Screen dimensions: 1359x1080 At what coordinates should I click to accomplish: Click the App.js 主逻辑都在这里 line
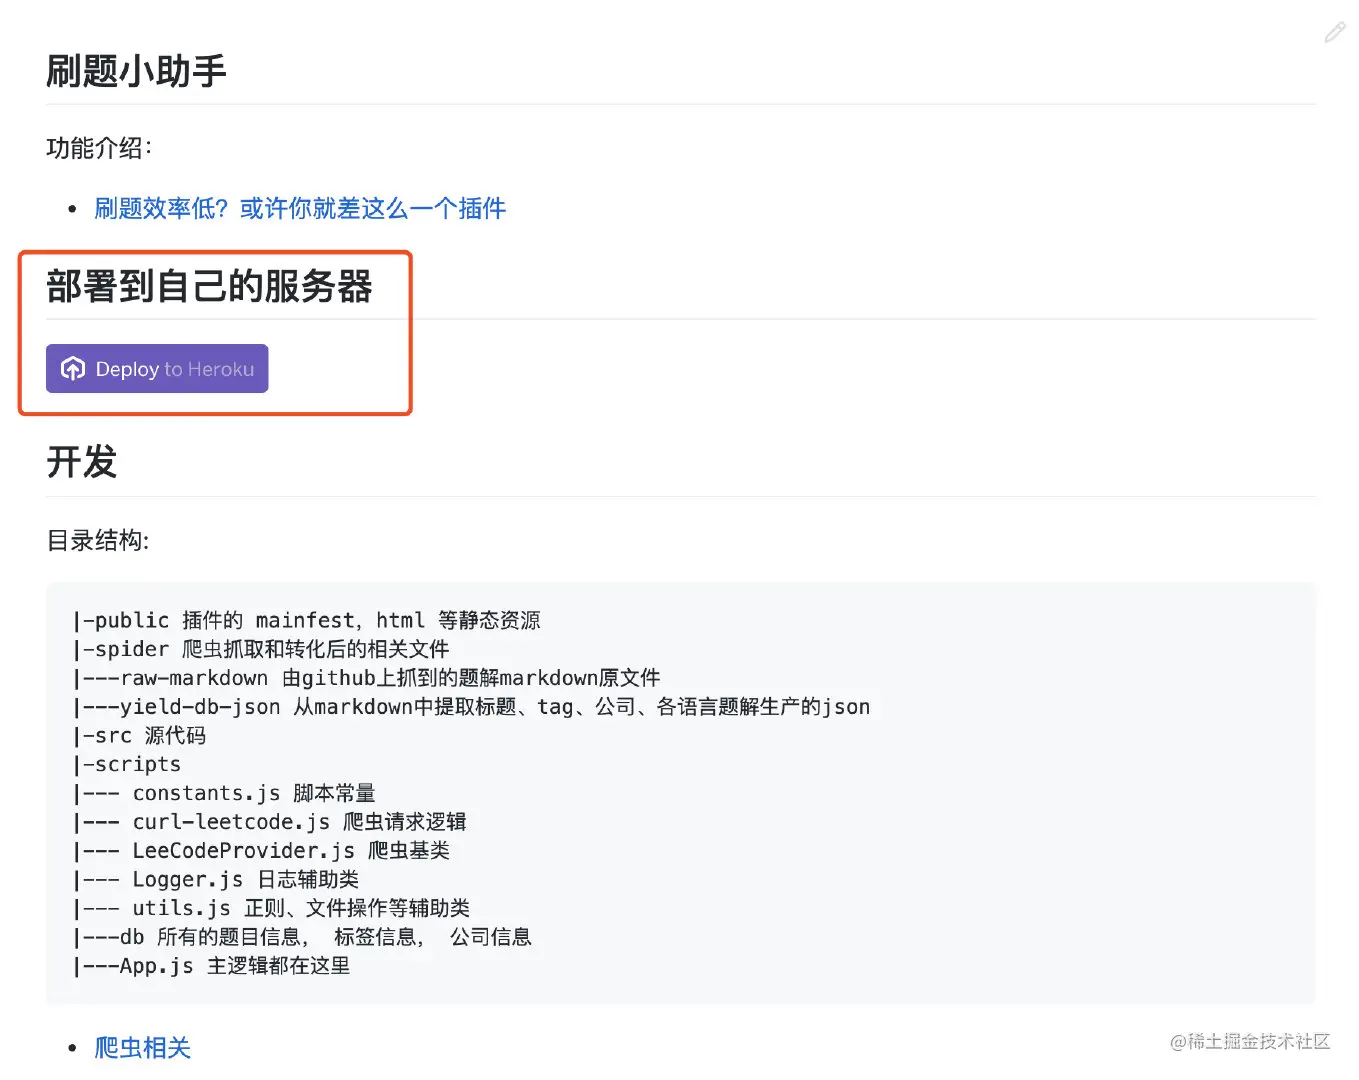pyautogui.click(x=211, y=966)
